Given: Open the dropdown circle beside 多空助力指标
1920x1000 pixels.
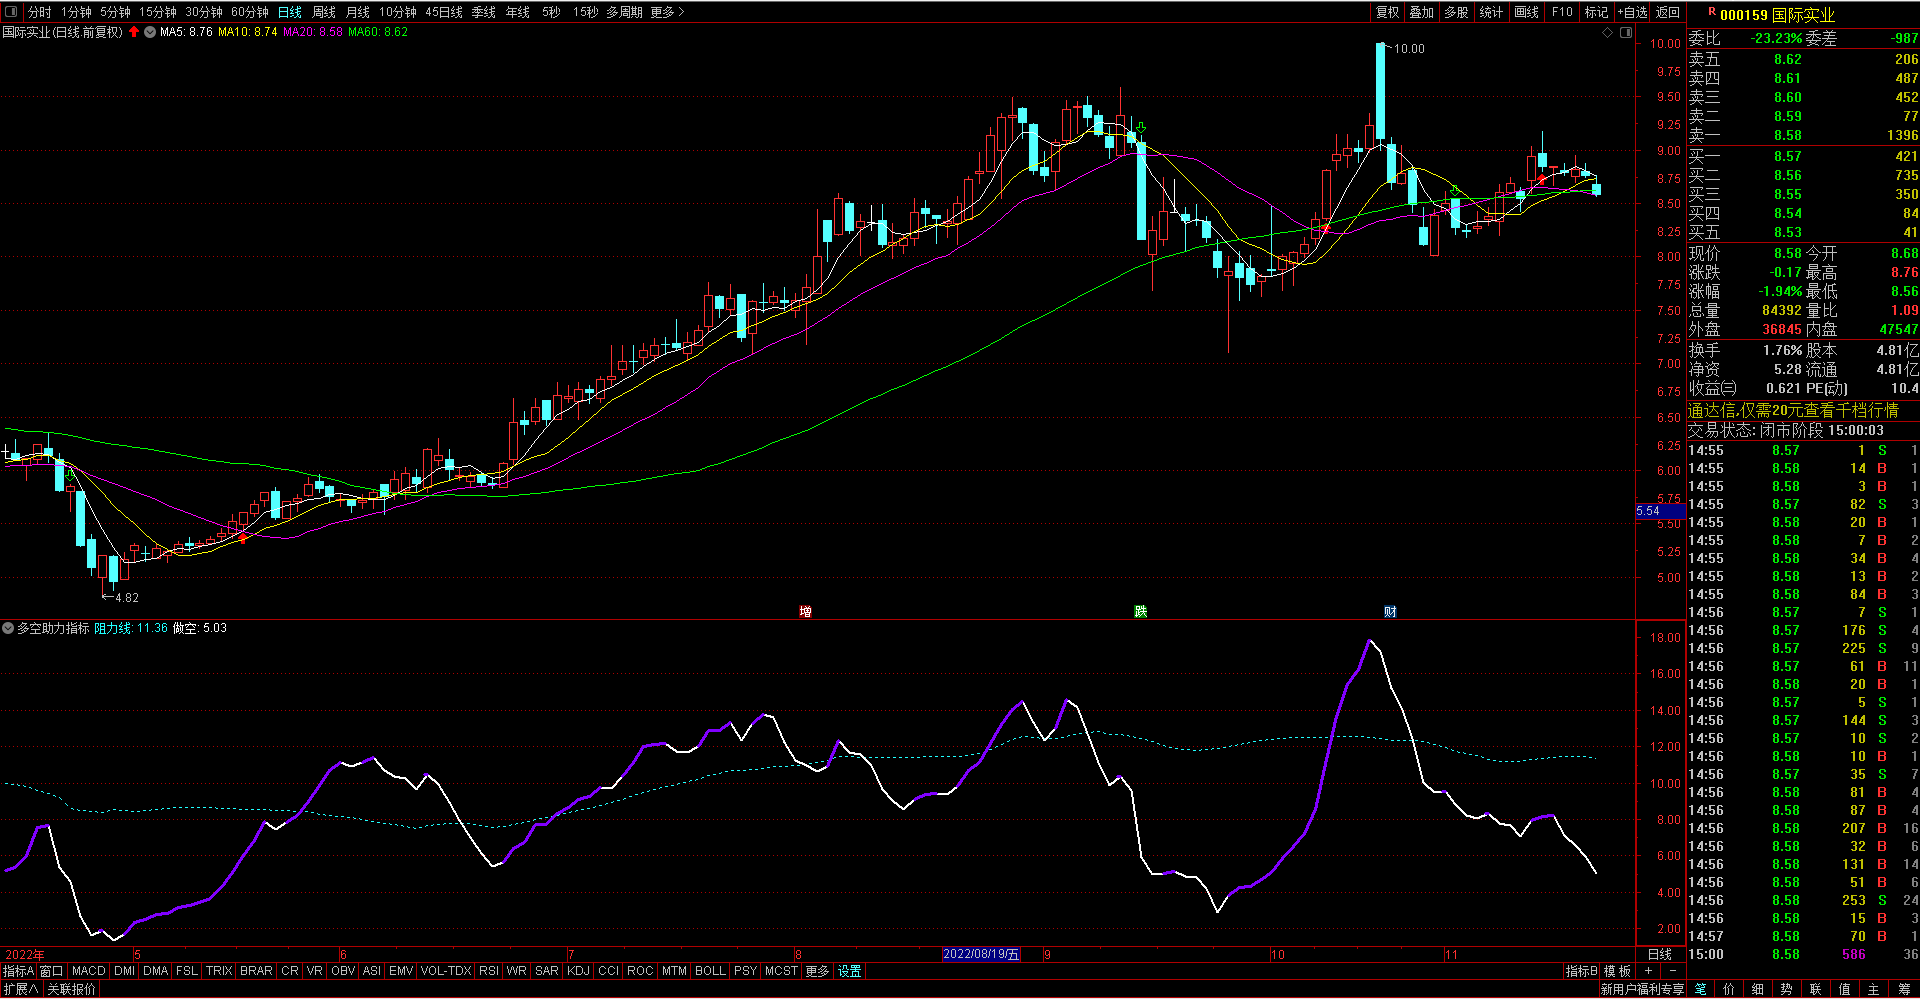Looking at the screenshot, I should click(x=8, y=628).
